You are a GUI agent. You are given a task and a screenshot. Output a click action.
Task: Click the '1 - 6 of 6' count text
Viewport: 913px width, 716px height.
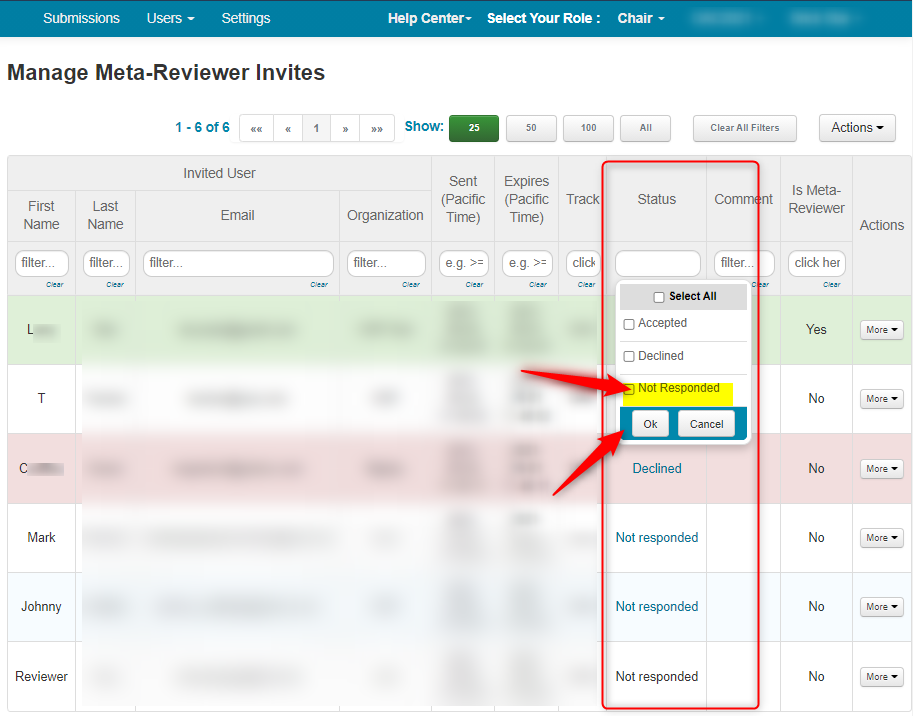coord(203,127)
